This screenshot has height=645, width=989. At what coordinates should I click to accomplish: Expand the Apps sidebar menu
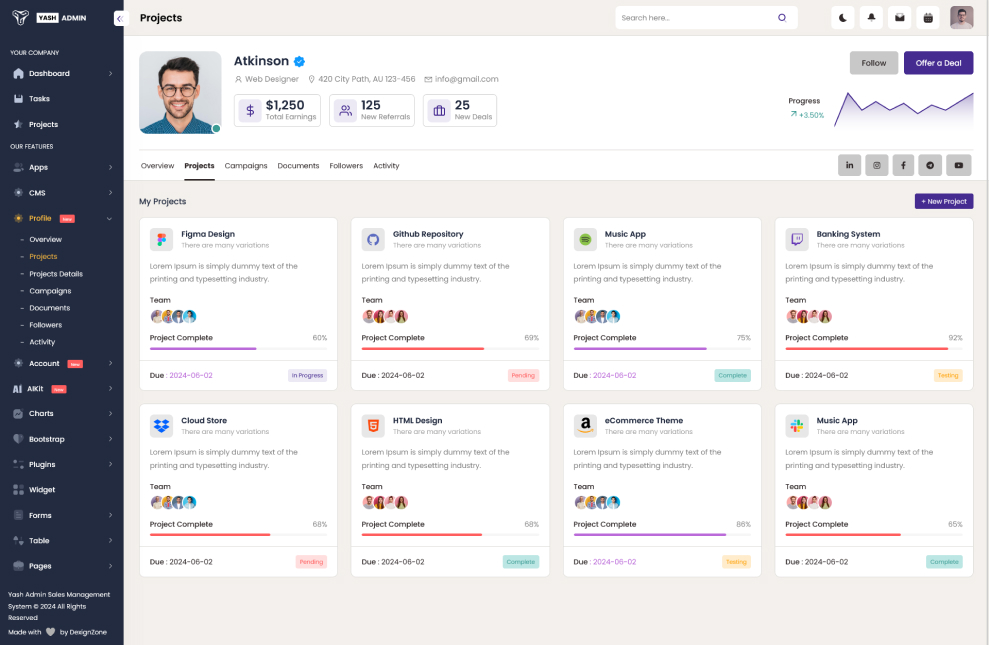click(62, 168)
